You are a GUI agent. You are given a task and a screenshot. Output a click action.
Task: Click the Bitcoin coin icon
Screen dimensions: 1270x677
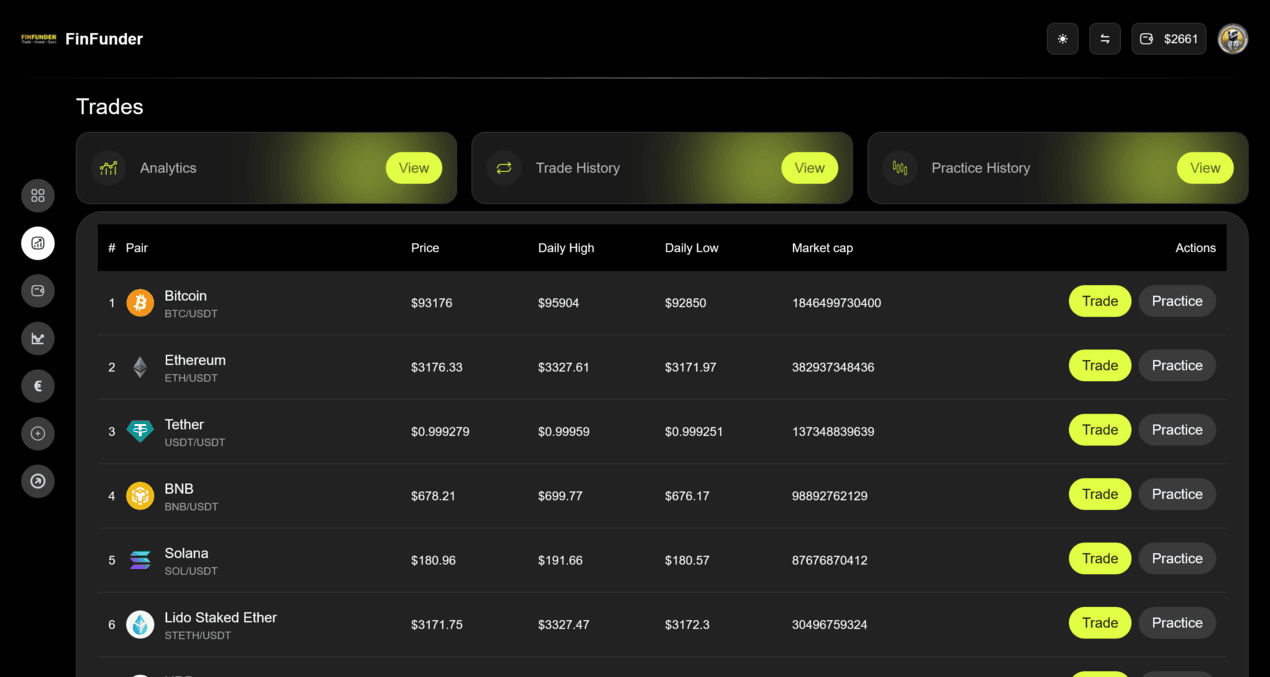click(x=140, y=303)
